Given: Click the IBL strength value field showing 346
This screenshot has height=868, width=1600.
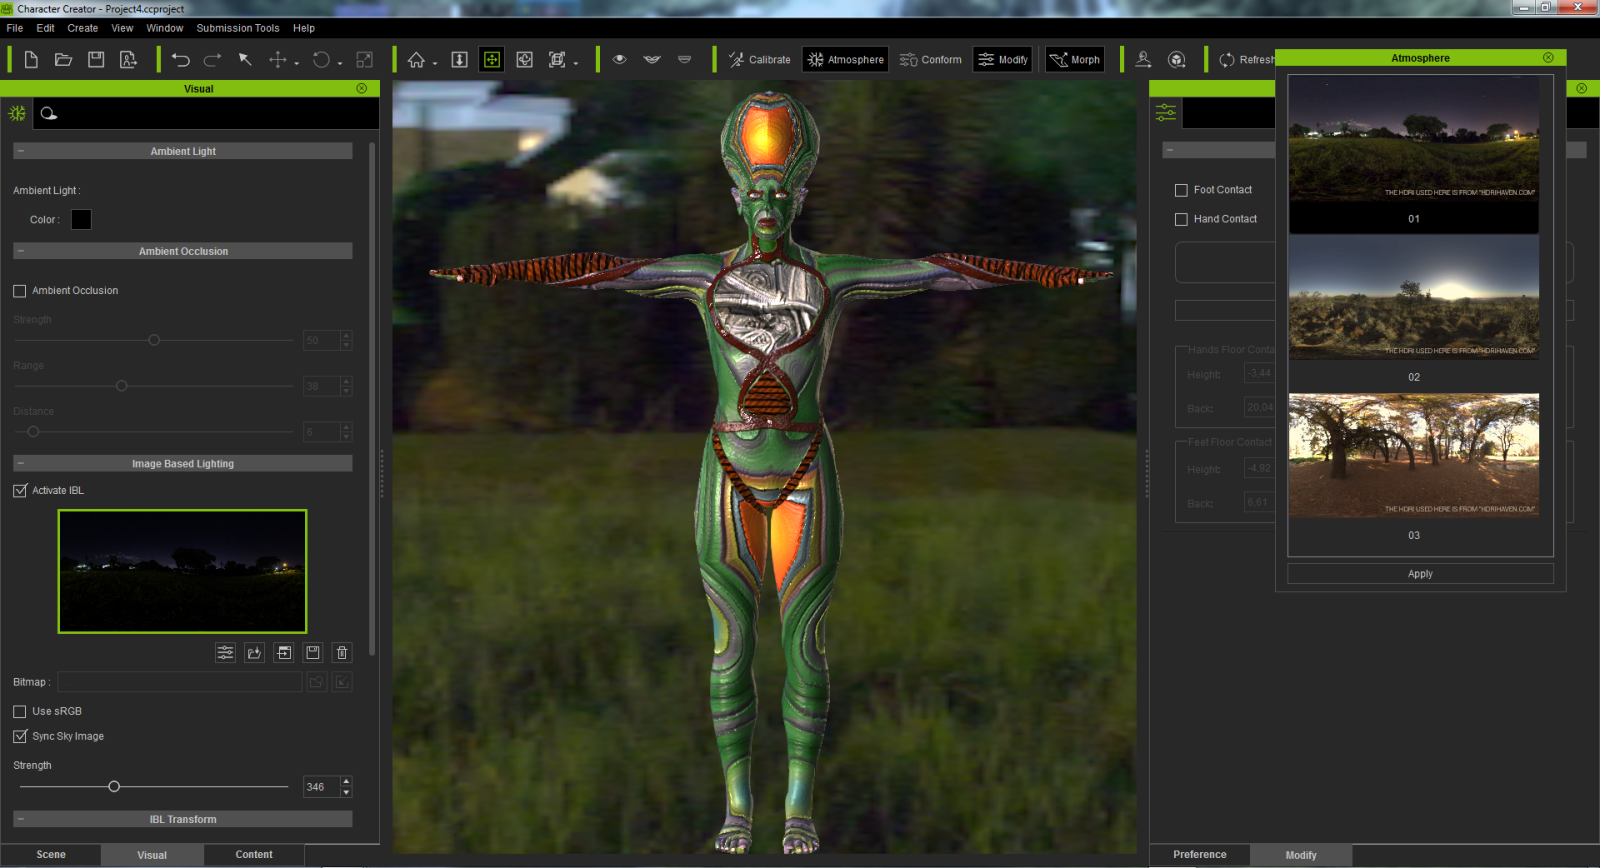Looking at the screenshot, I should pos(321,787).
